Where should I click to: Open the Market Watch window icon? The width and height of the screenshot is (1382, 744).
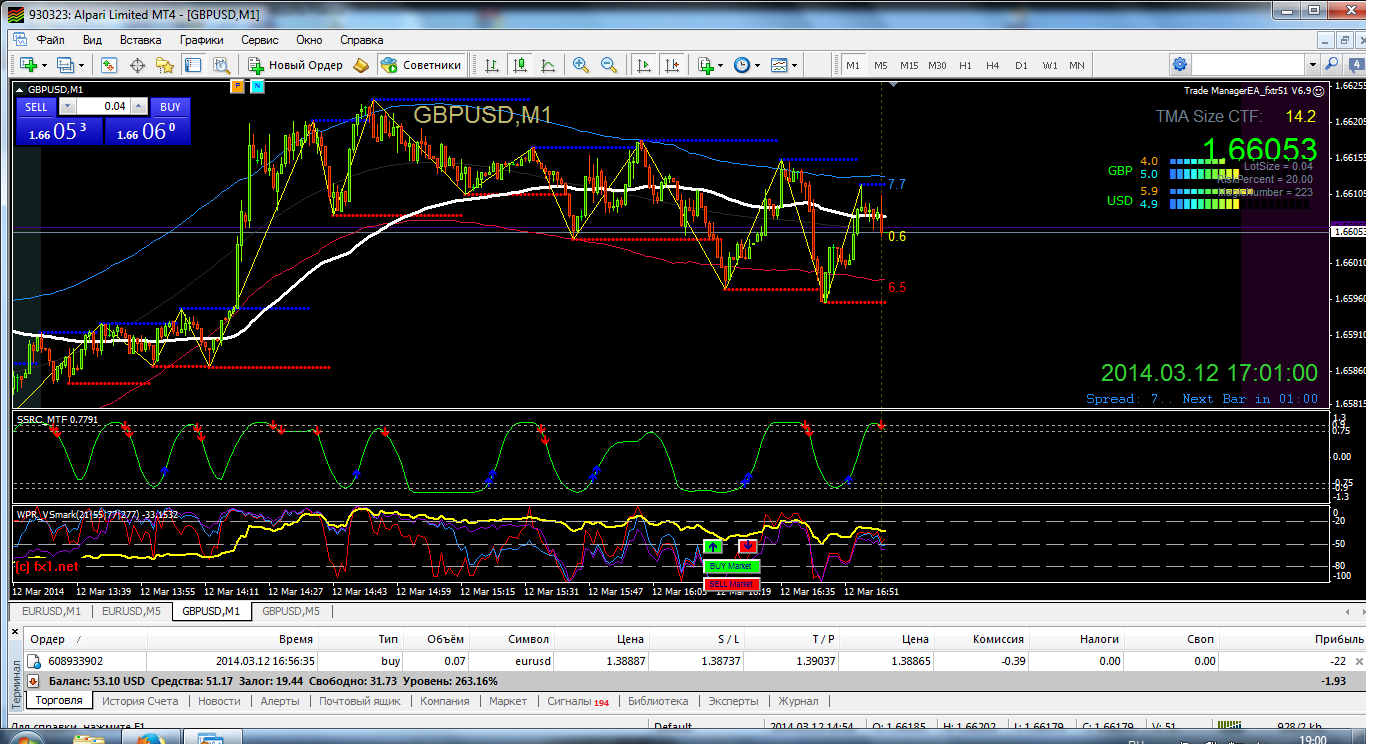tap(109, 65)
